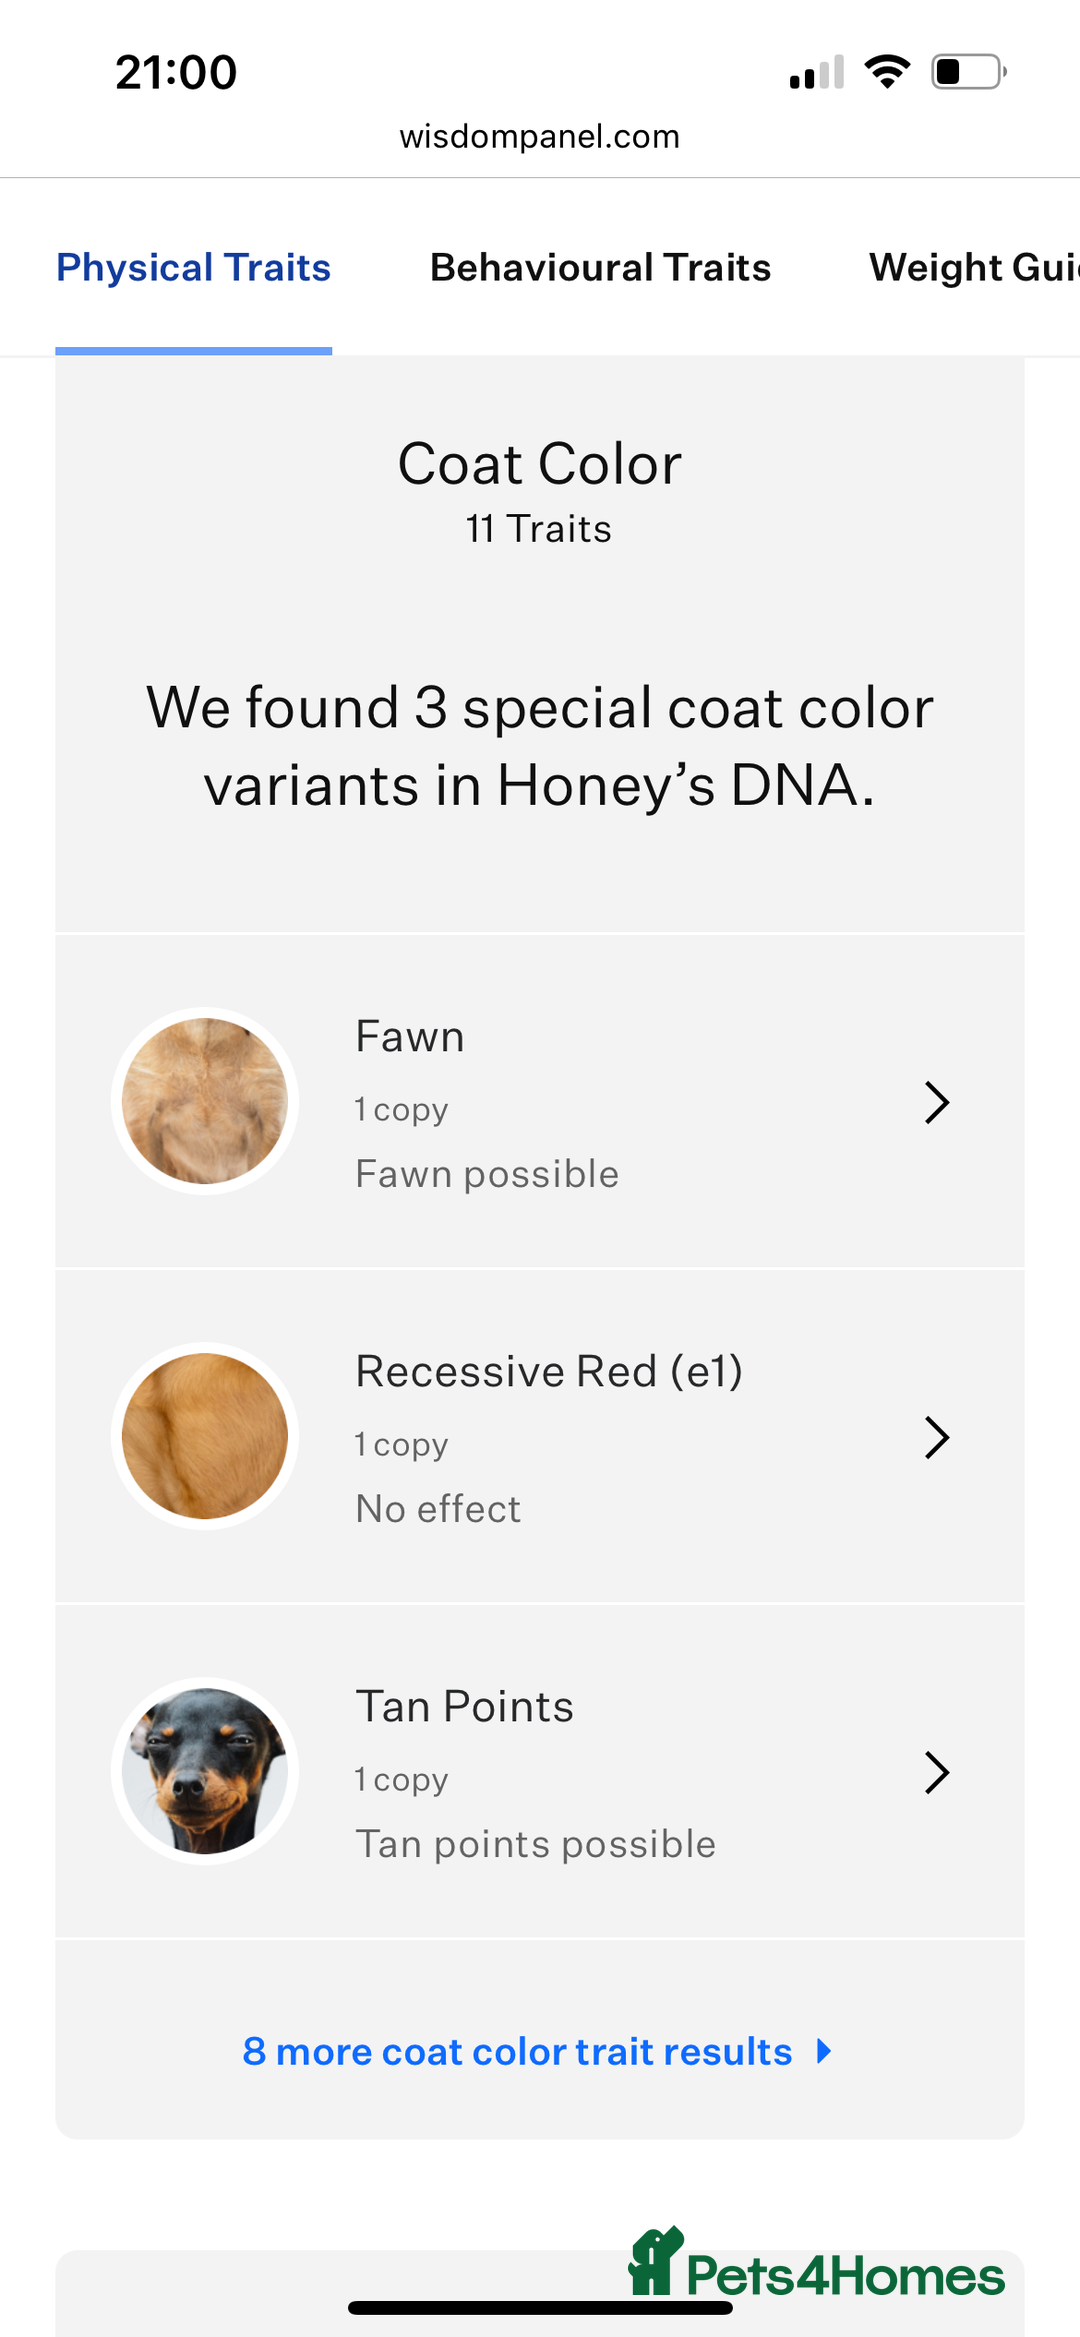Open the Fawn coat color thumbnail
Screen dimensions: 1080x2337
click(x=205, y=1101)
